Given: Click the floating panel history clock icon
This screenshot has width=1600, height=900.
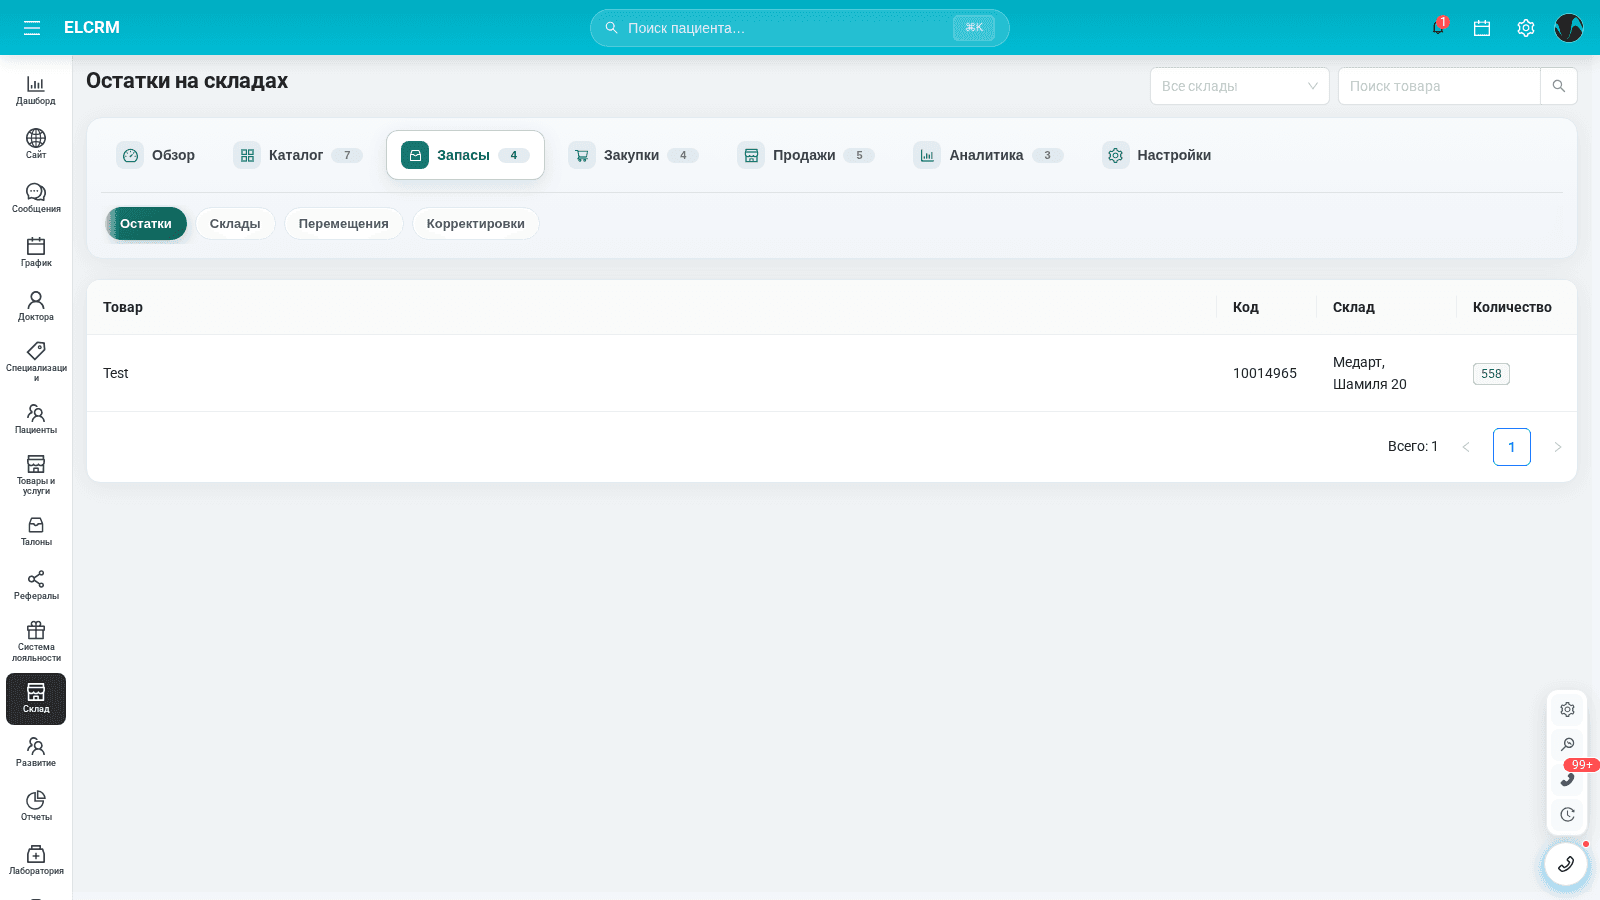Looking at the screenshot, I should pyautogui.click(x=1567, y=814).
